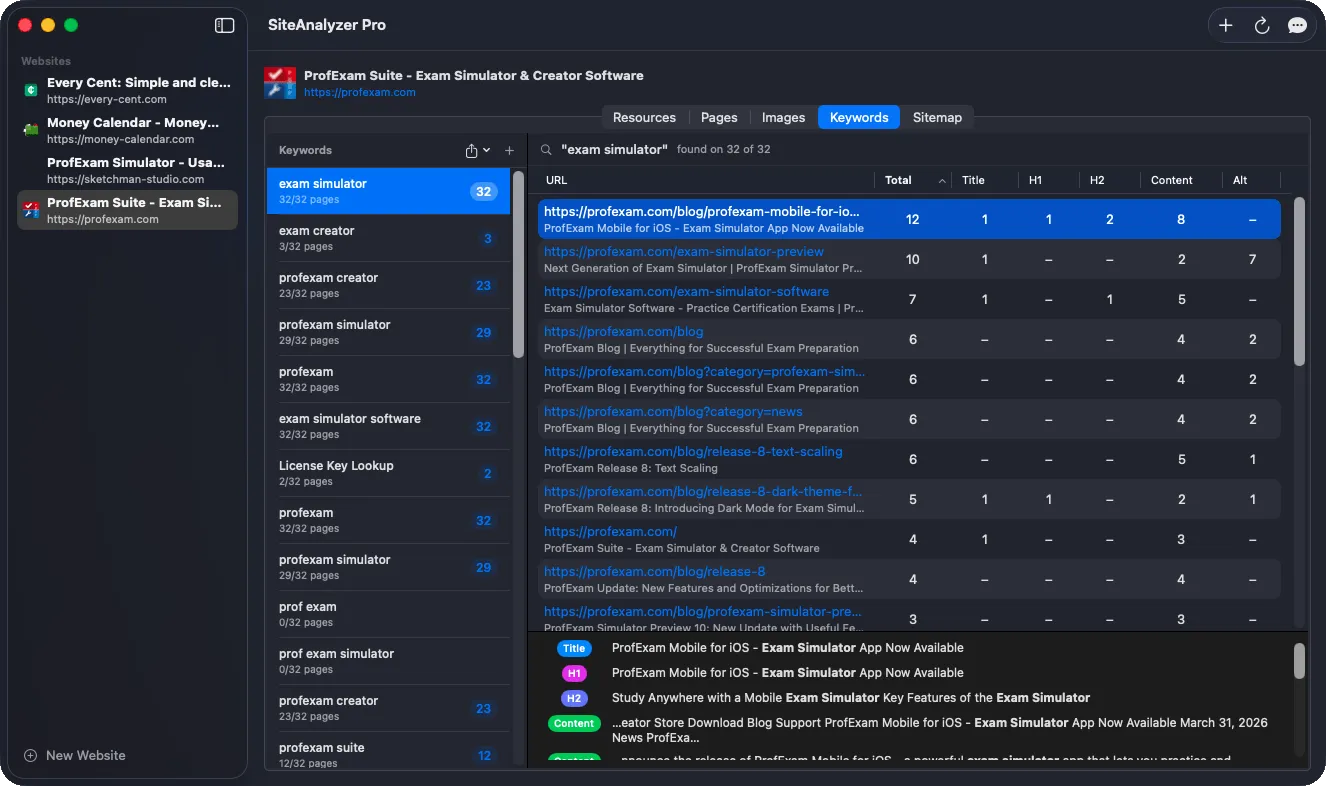Select the 'prof exam simulator' keyword

point(388,661)
